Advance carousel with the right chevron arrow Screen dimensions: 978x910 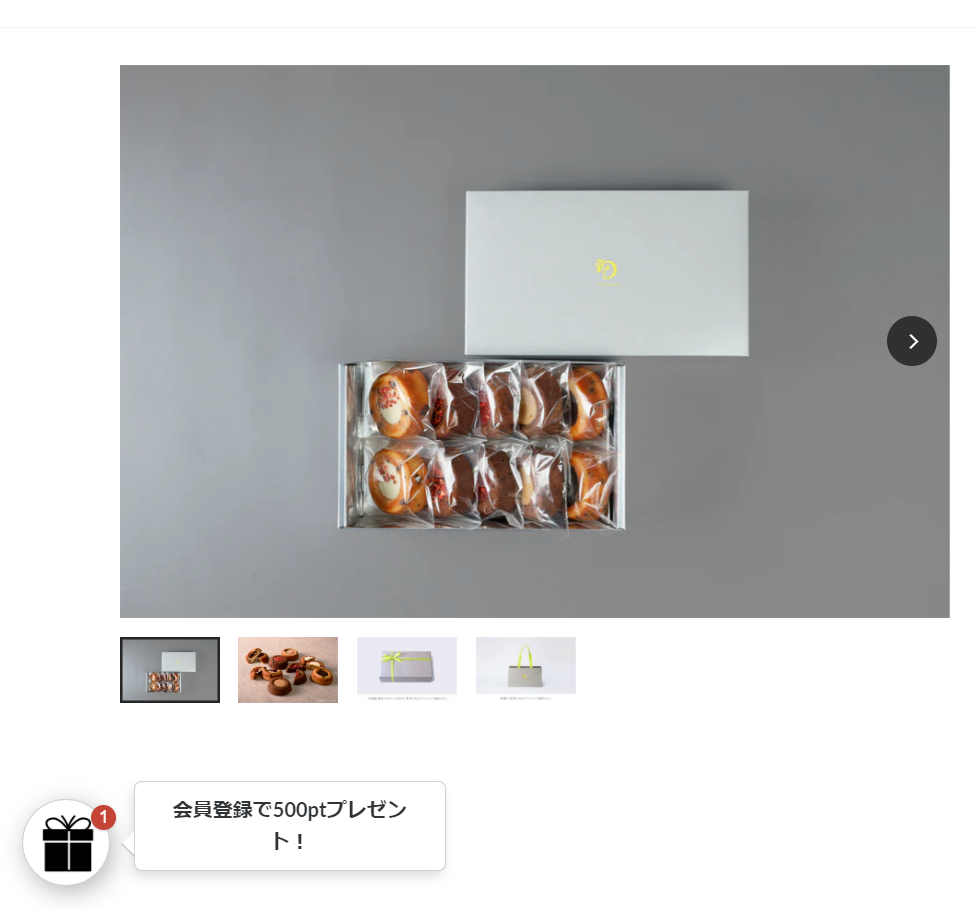911,341
